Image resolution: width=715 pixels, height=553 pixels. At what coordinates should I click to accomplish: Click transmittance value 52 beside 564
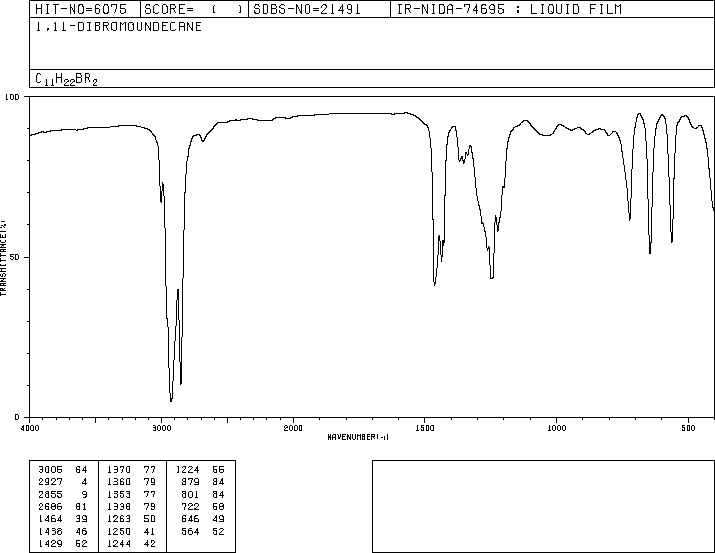pos(218,531)
